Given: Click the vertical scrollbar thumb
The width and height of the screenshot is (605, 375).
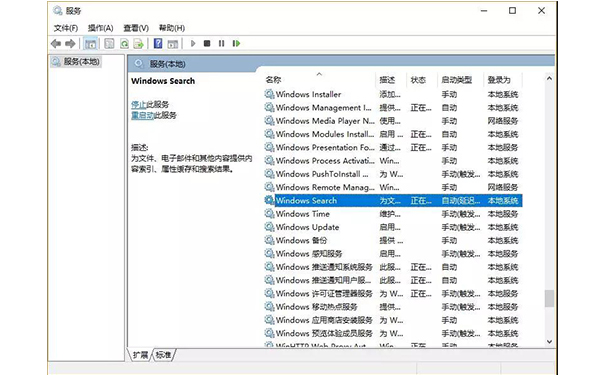Looking at the screenshot, I should pyautogui.click(x=549, y=298).
